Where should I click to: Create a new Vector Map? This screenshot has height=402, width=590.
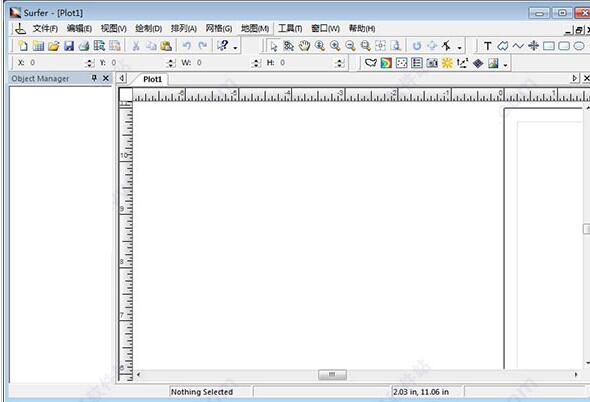[x=462, y=63]
